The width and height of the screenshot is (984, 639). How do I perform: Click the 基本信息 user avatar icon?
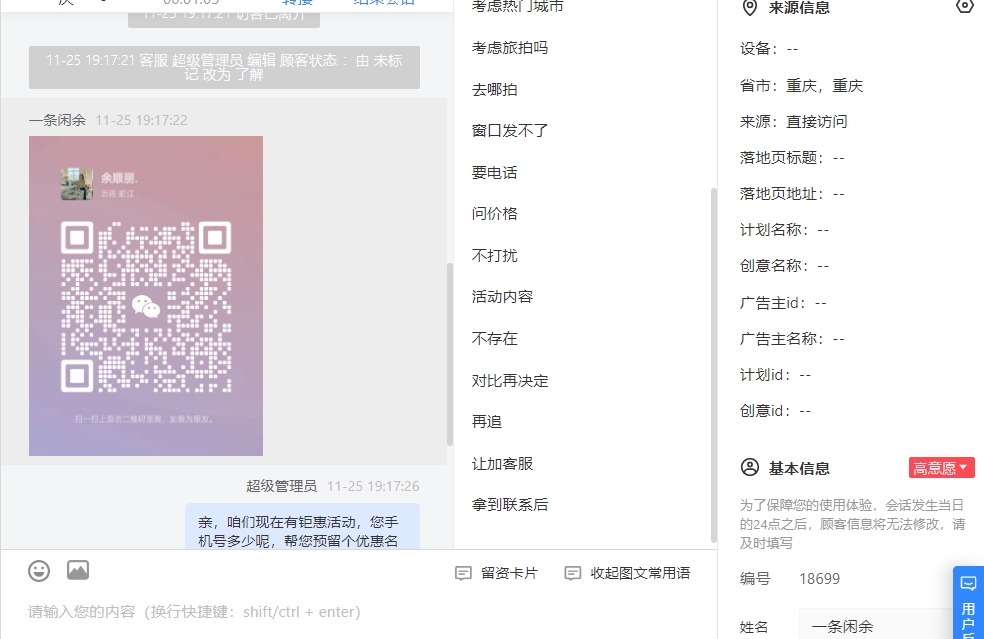tap(750, 468)
